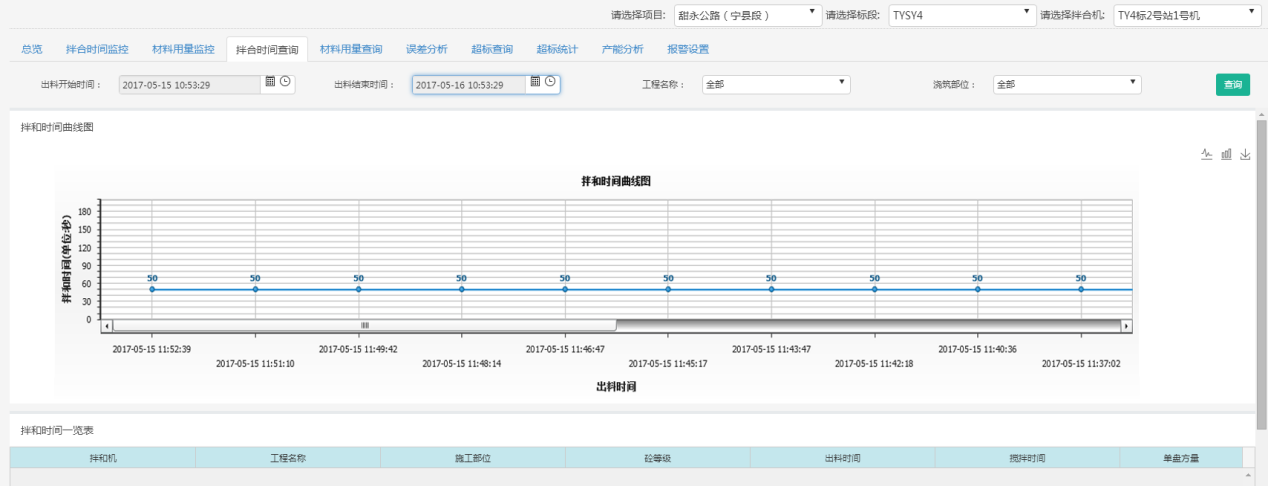Viewport: 1268px width, 486px height.
Task: Go to the 报警设置 tab
Action: [x=688, y=49]
